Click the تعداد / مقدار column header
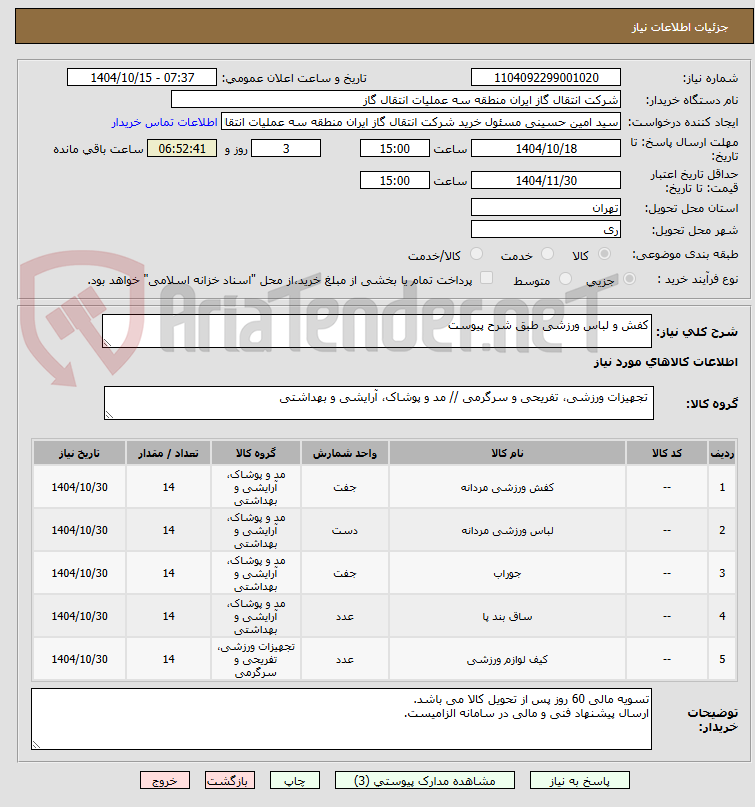 [168, 453]
